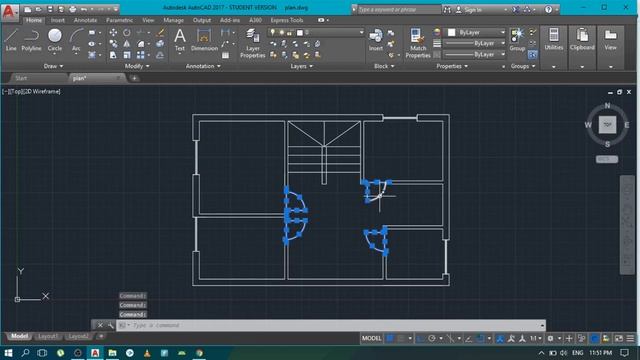This screenshot has width=640, height=360.
Task: Toggle the MODEL space button
Action: pyautogui.click(x=371, y=338)
